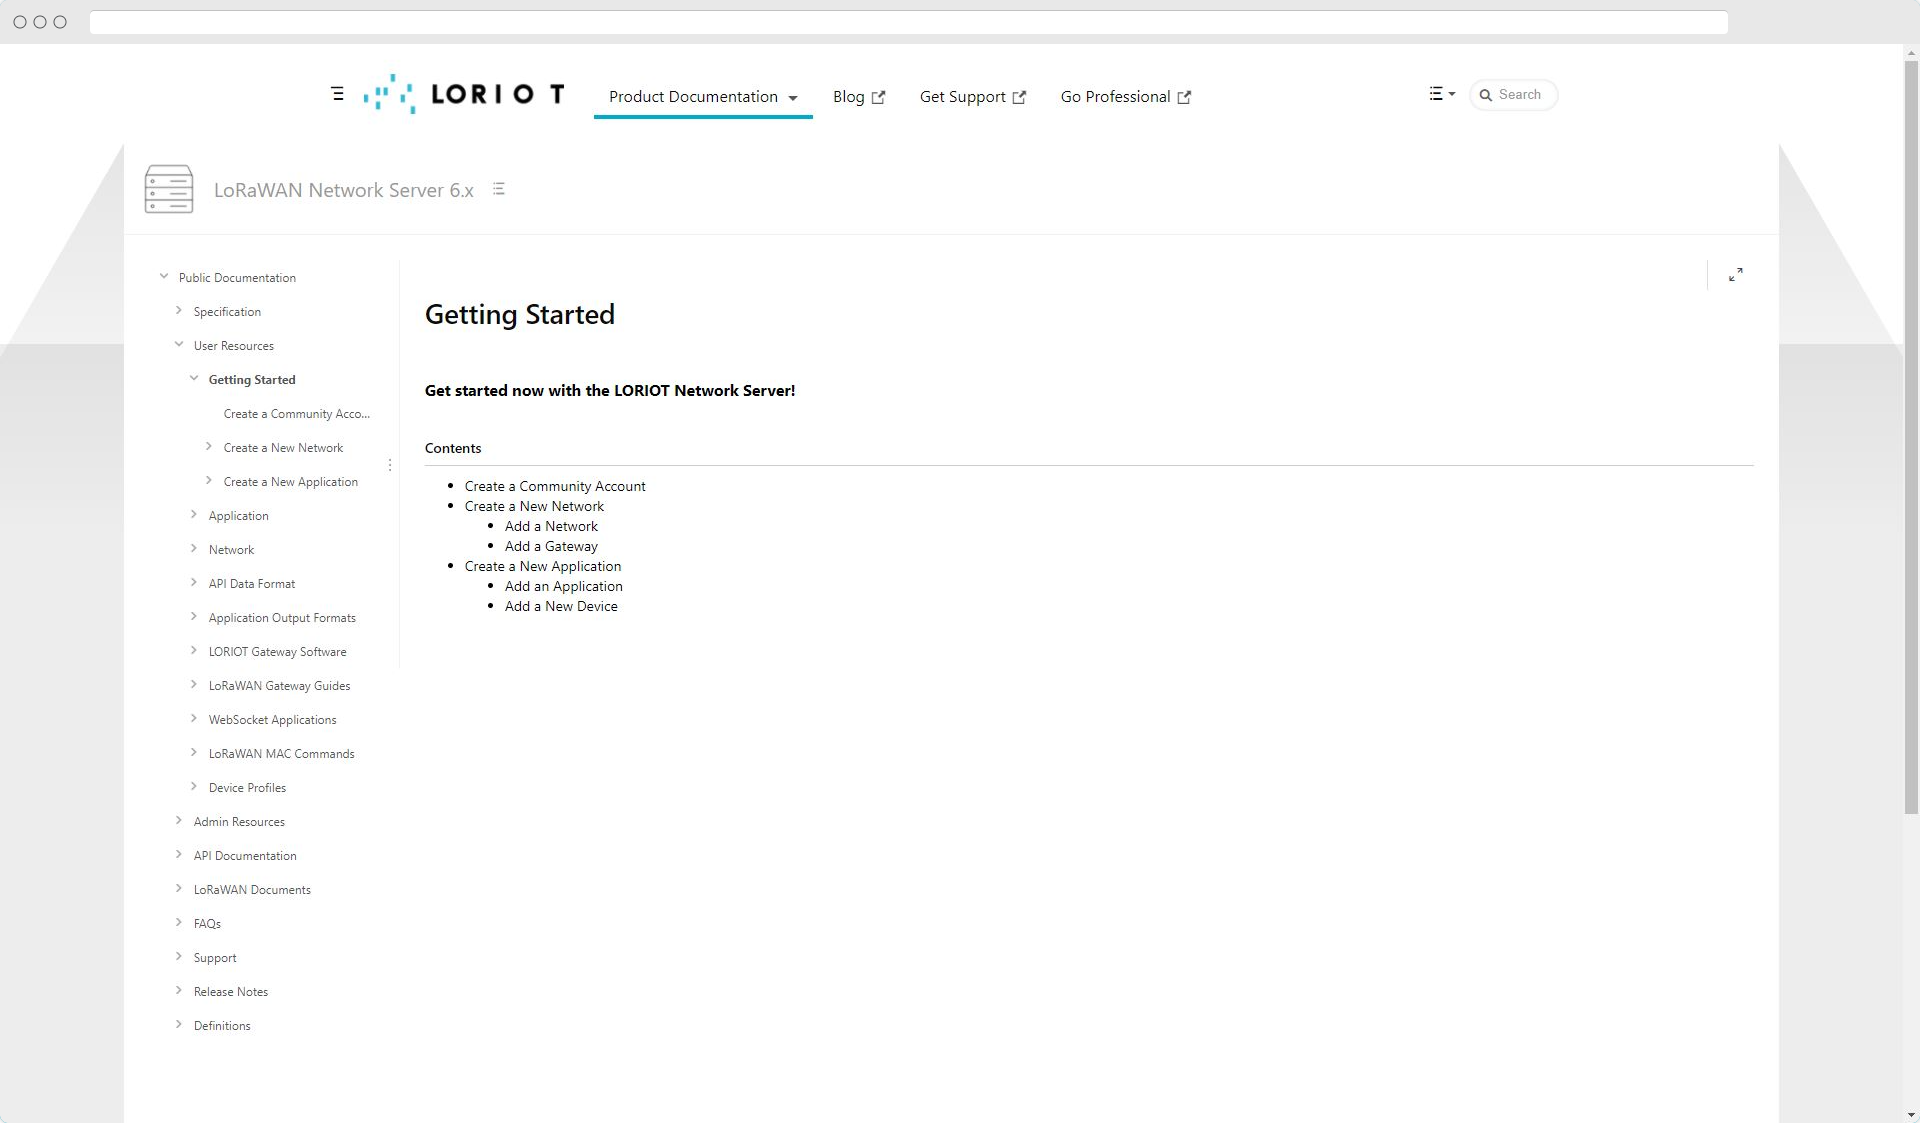Screen dimensions: 1920x1123
Task: Expand the Specification tree node
Action: (x=179, y=311)
